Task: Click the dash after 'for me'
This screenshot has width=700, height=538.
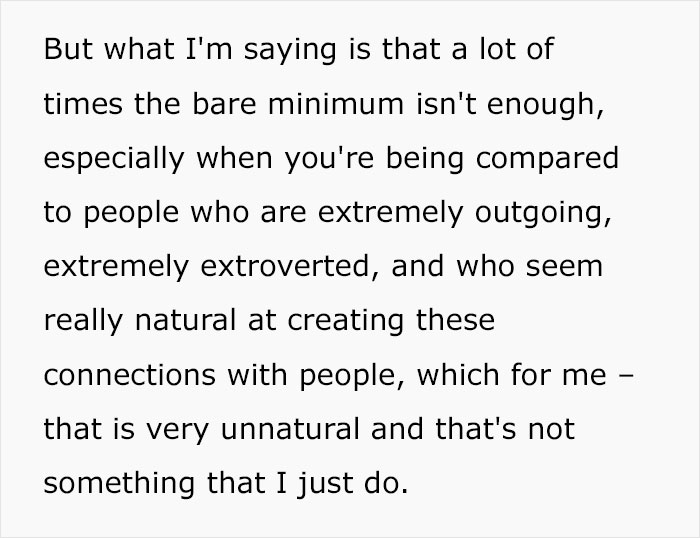Action: [x=627, y=377]
